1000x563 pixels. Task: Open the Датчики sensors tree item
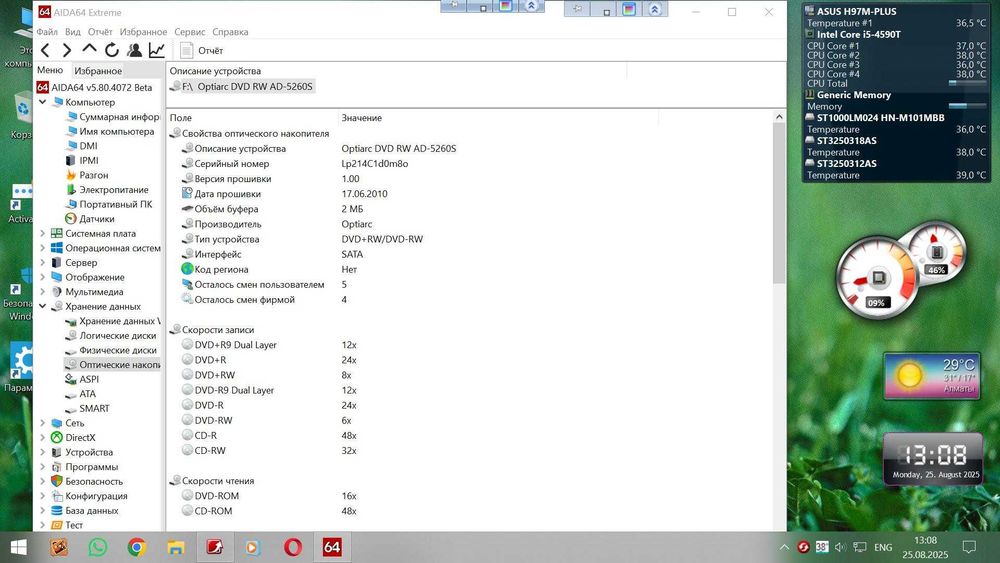[90, 219]
